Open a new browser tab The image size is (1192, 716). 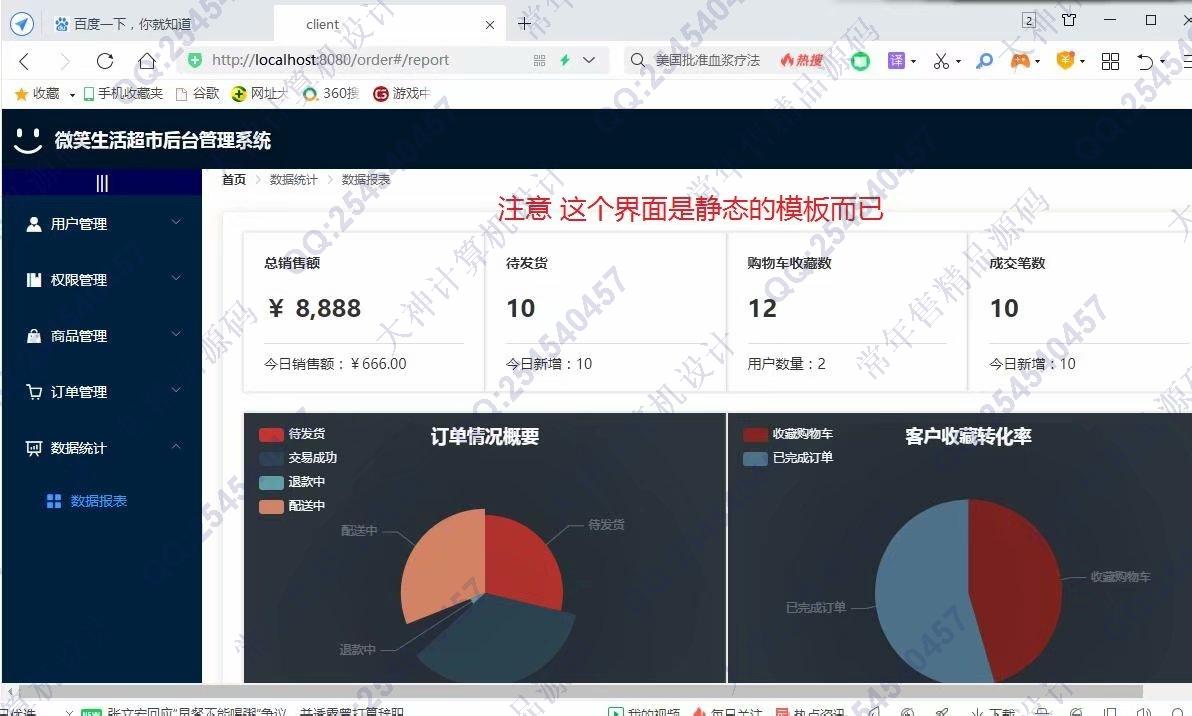pos(524,24)
